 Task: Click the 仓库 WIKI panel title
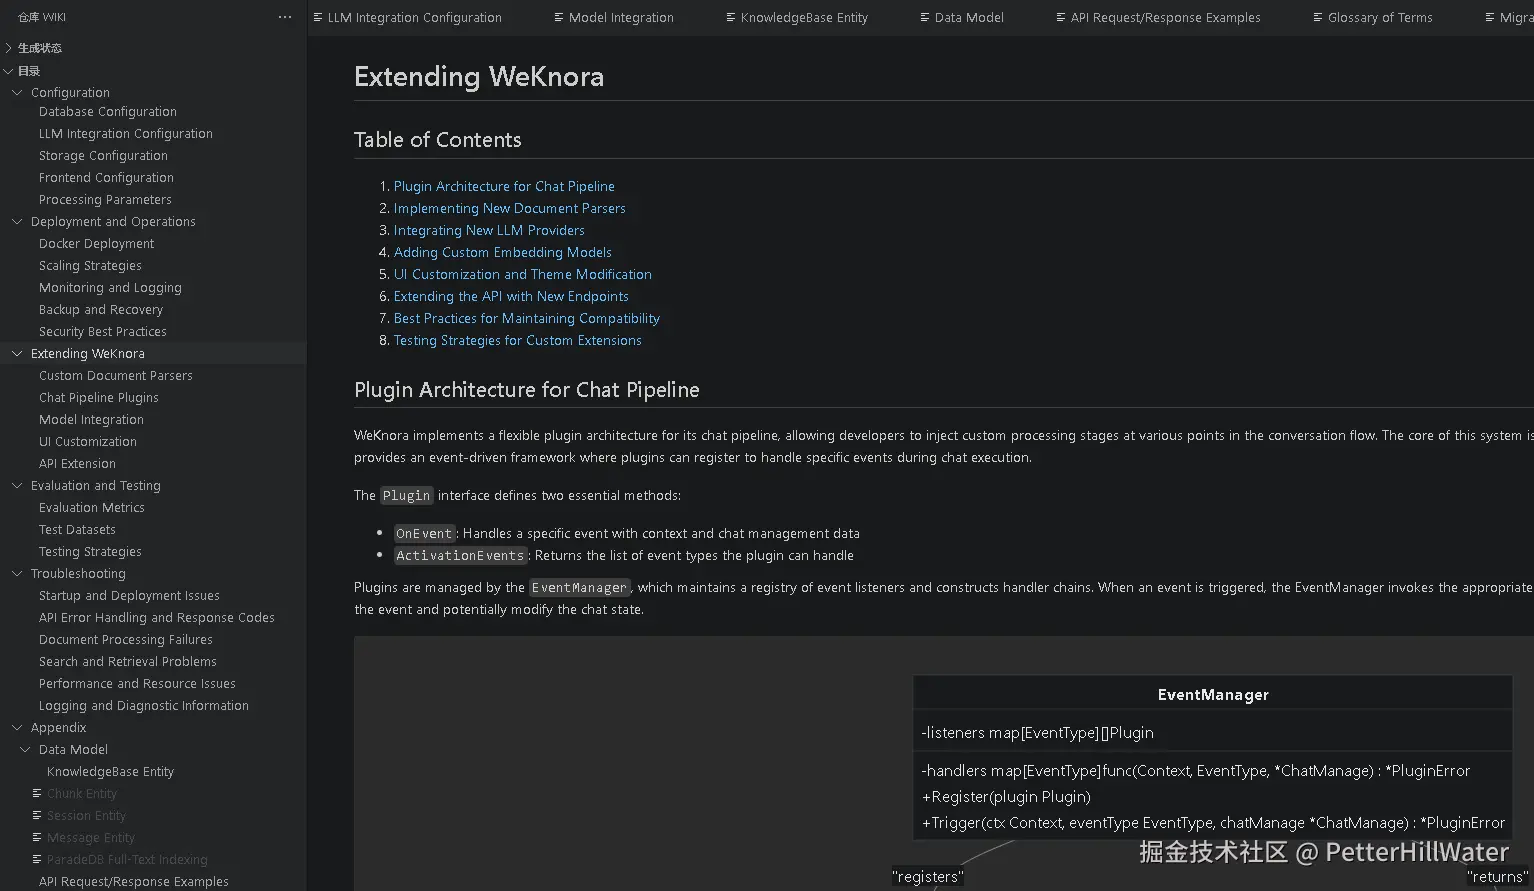(x=42, y=17)
